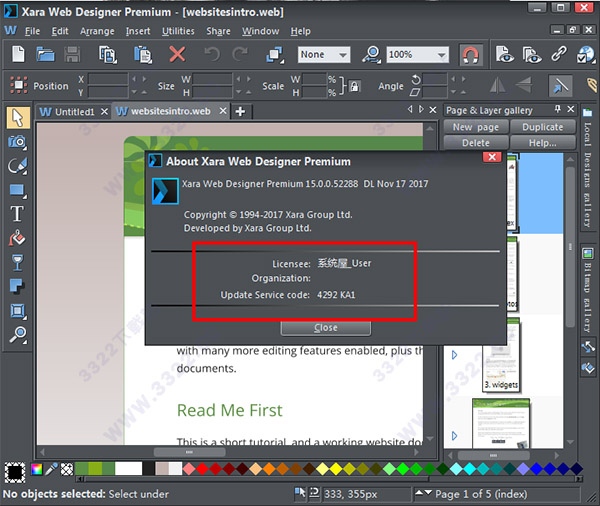Image resolution: width=600 pixels, height=506 pixels.
Task: Click the Save floppy disk icon
Action: pos(72,54)
